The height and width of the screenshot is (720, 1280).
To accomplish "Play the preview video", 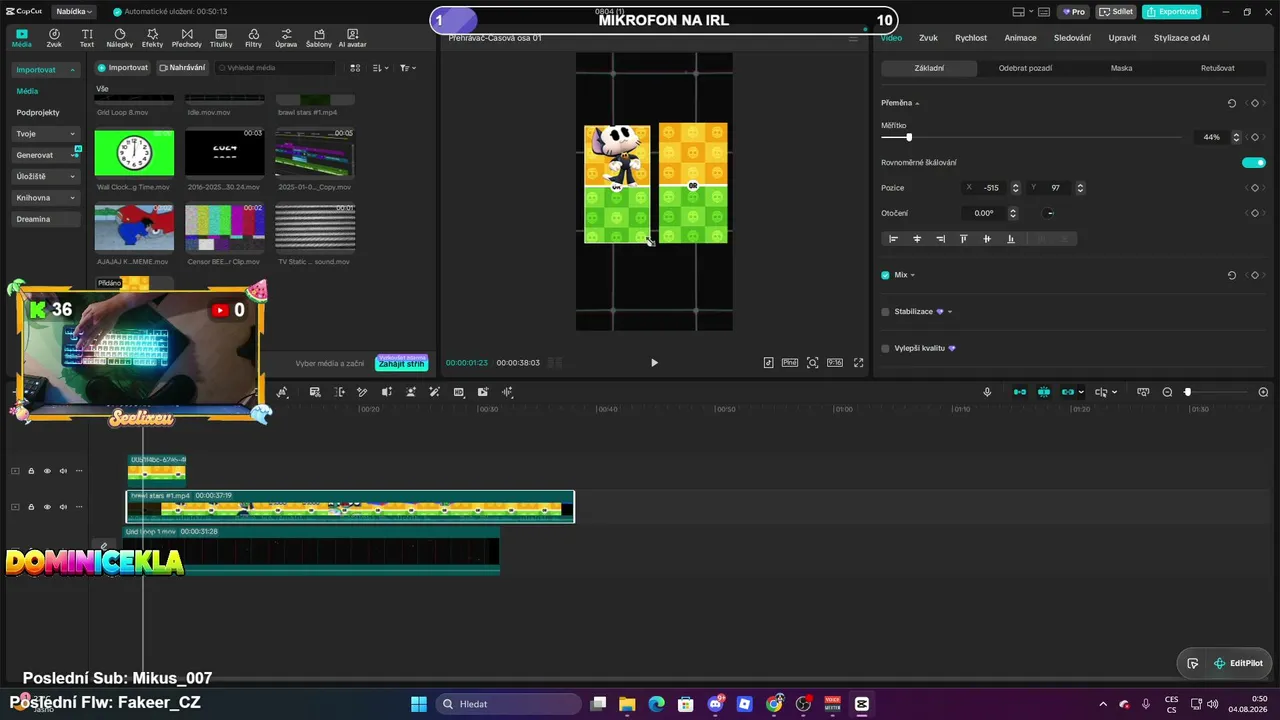I will tap(654, 363).
